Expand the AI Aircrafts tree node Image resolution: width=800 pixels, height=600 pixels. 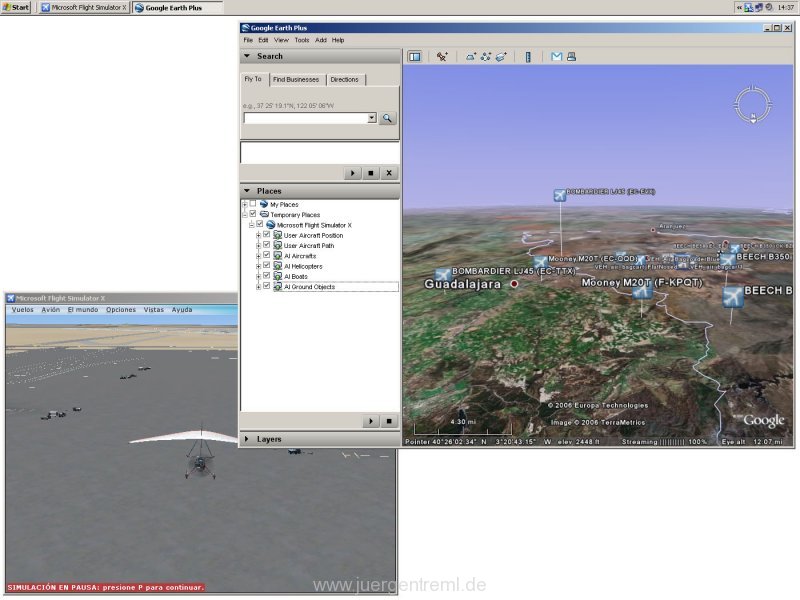(258, 256)
